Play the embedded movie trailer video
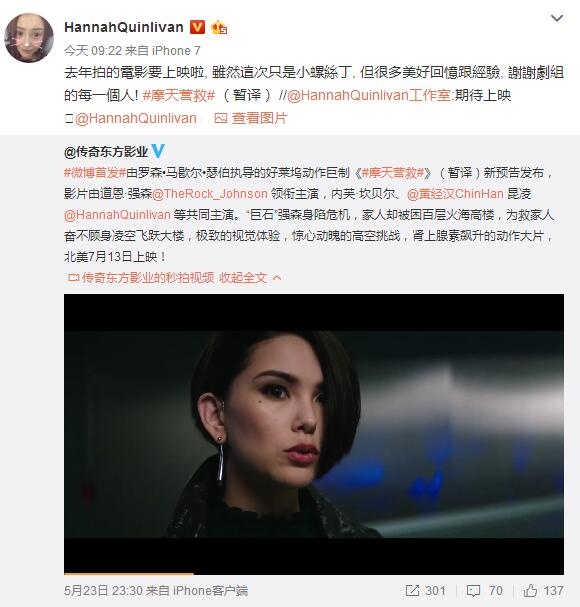The height and width of the screenshot is (607, 580). (314, 434)
